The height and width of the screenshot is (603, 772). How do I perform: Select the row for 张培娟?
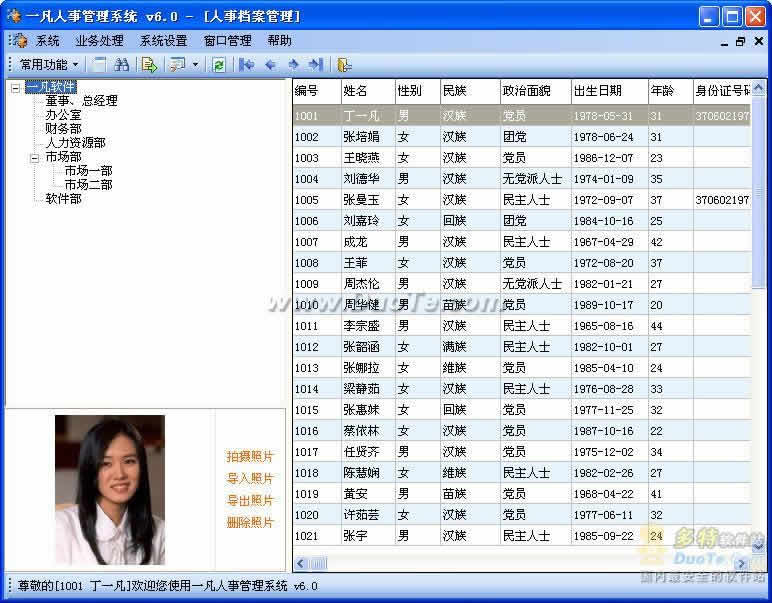[x=522, y=137]
